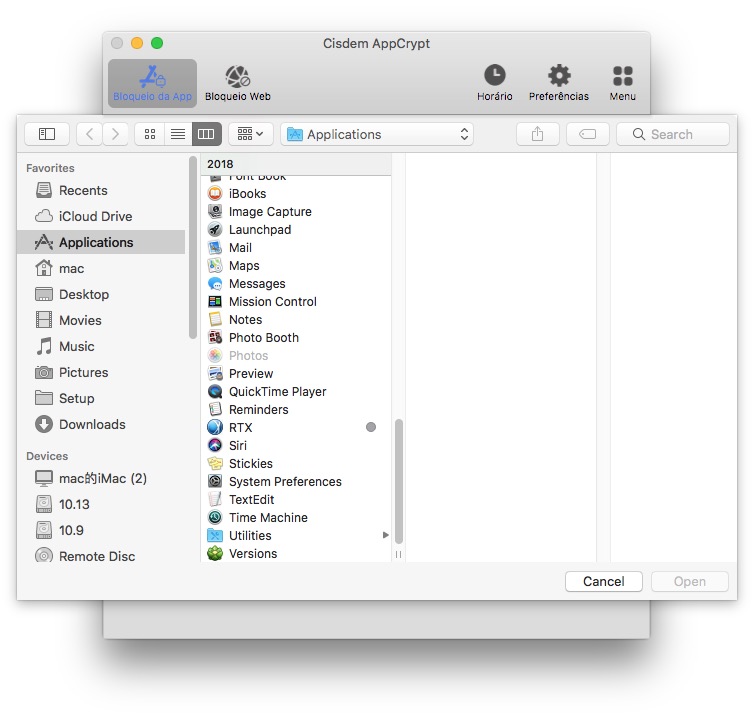
Task: Go back with the left chevron button
Action: 90,134
